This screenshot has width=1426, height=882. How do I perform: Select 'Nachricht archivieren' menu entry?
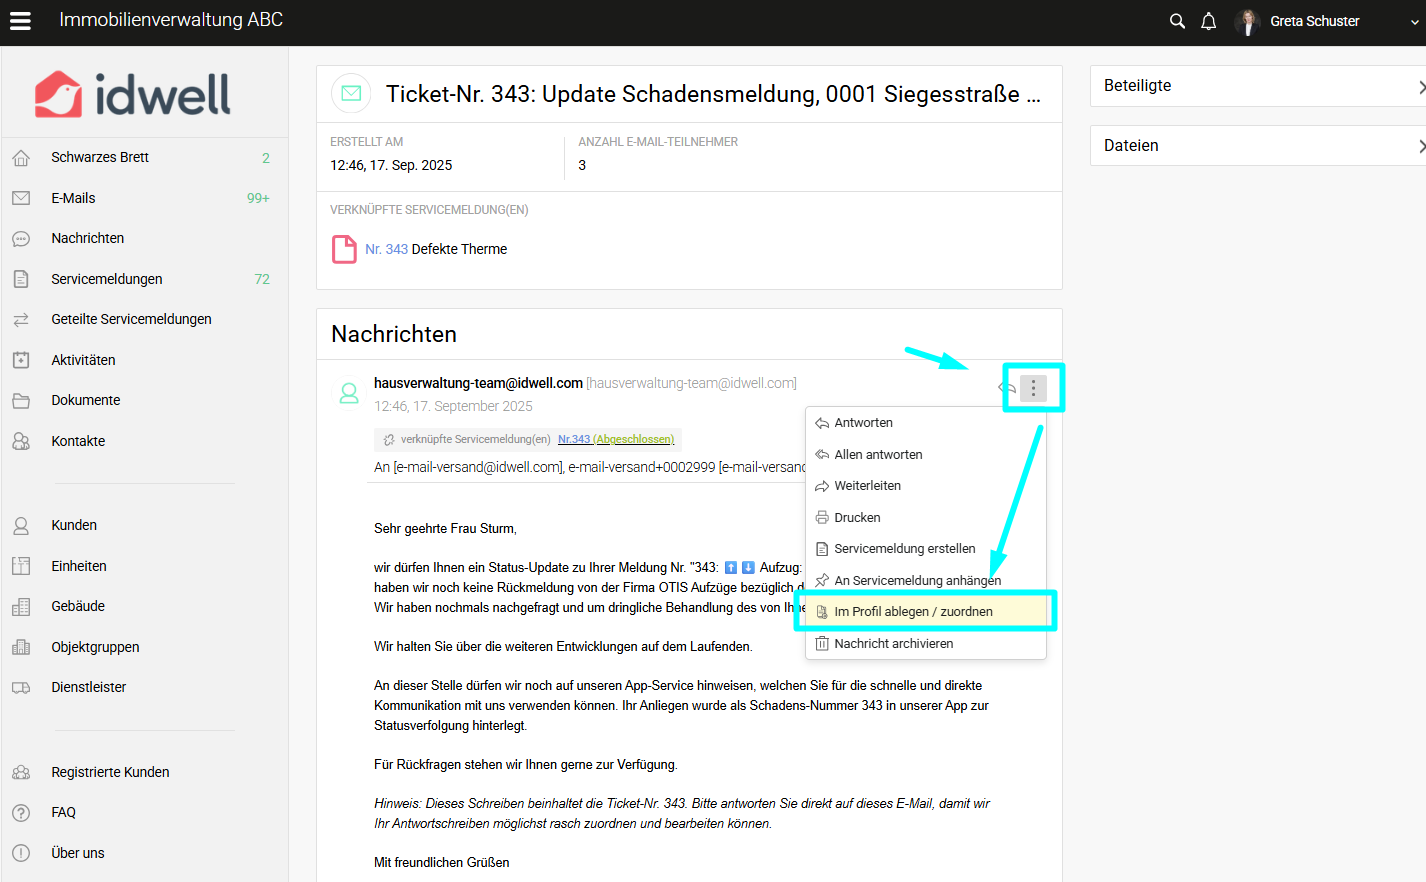click(893, 644)
